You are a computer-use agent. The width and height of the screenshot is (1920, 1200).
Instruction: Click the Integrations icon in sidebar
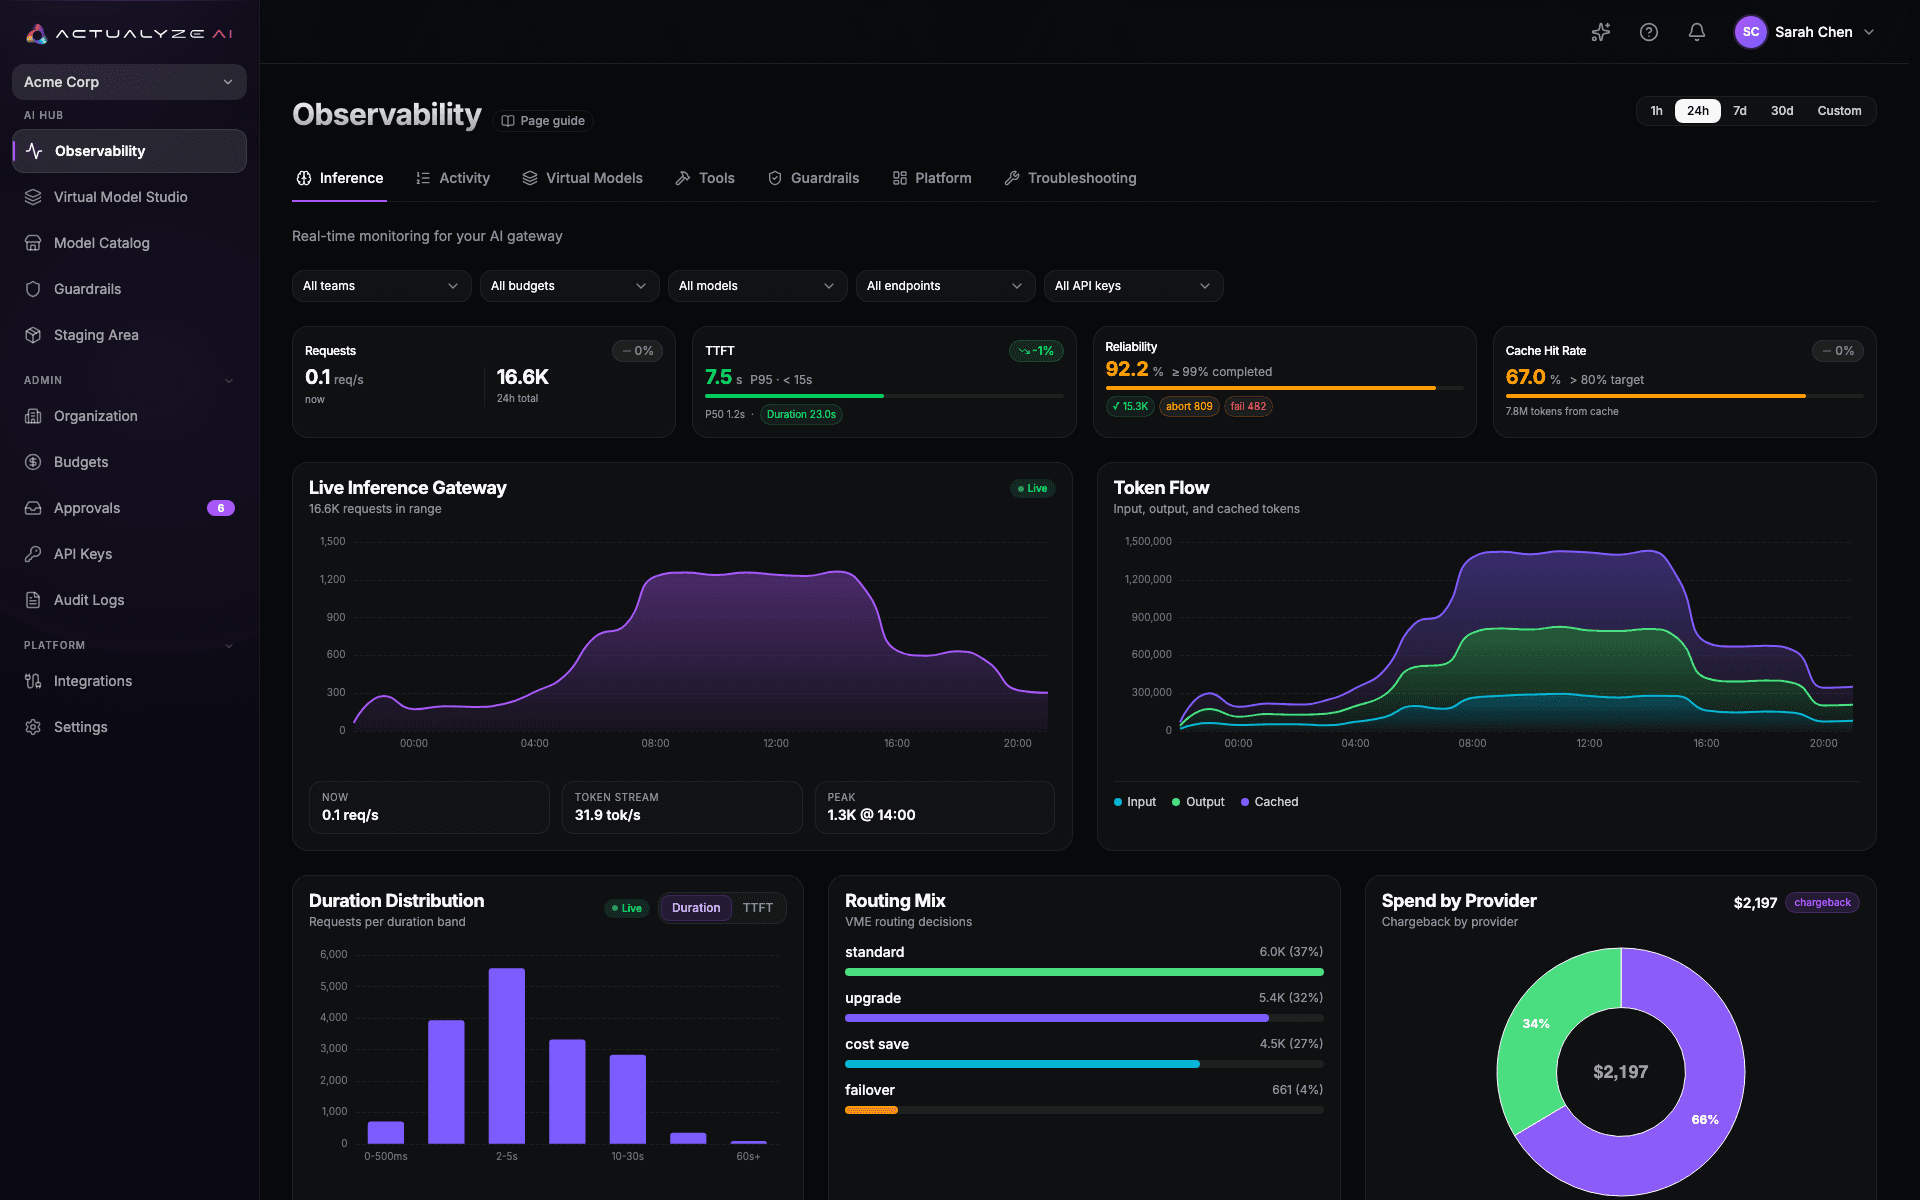tap(33, 681)
